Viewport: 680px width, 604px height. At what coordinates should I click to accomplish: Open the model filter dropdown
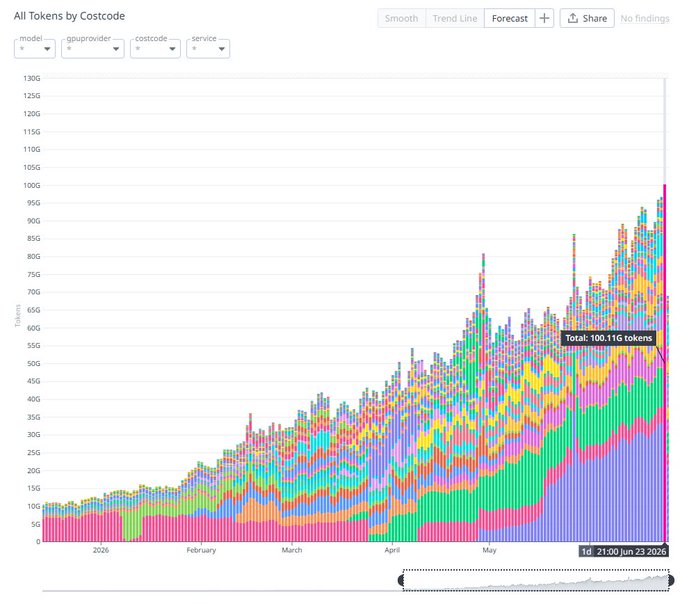click(35, 48)
